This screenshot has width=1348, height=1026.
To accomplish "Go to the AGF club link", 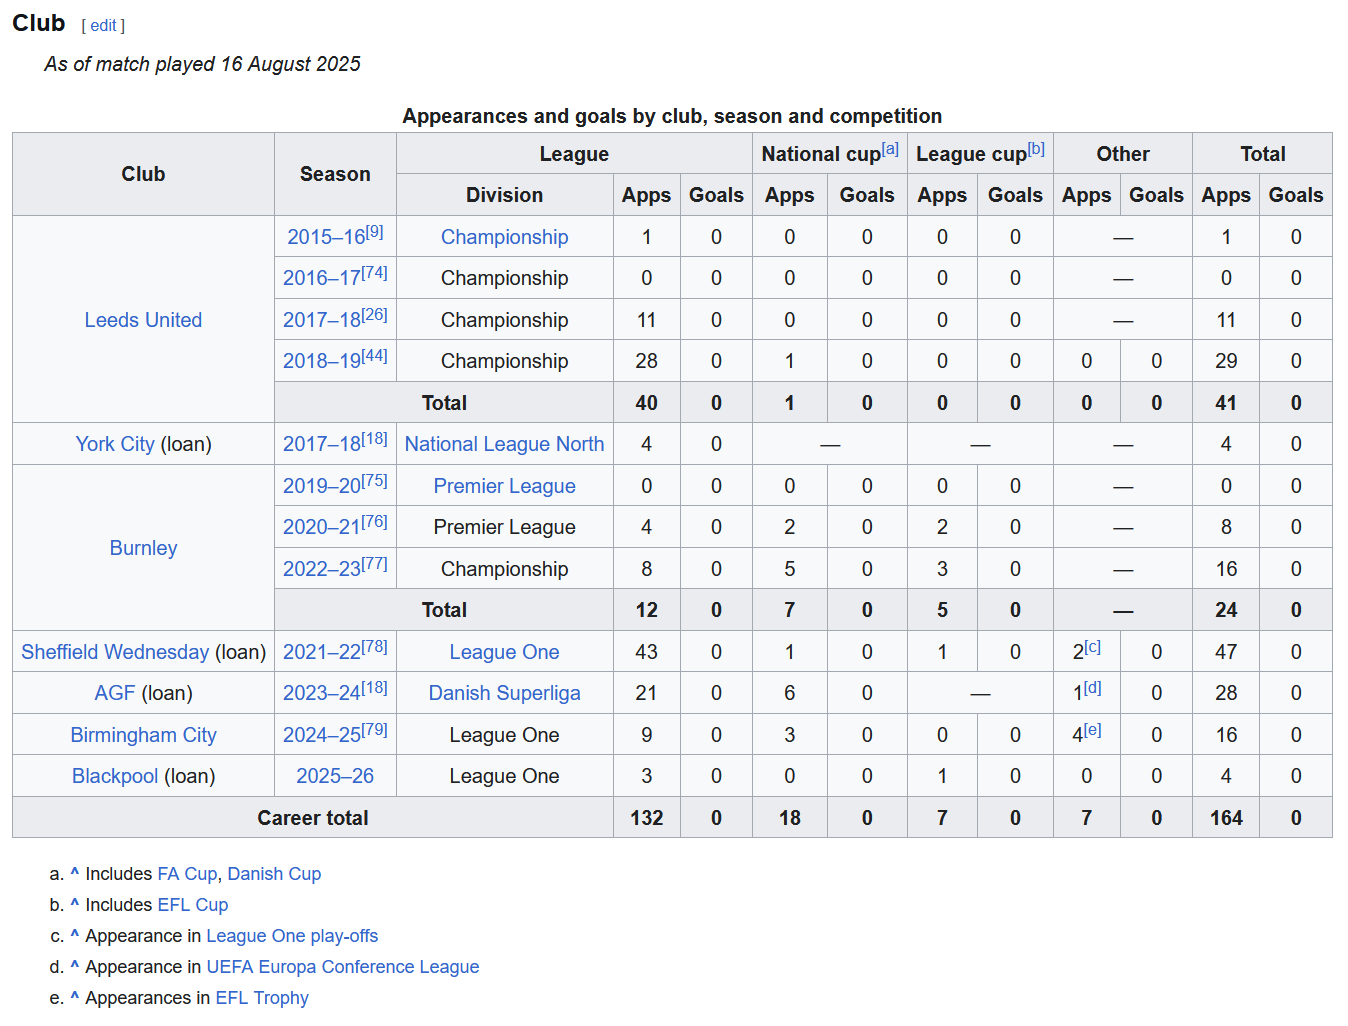I will [x=115, y=693].
